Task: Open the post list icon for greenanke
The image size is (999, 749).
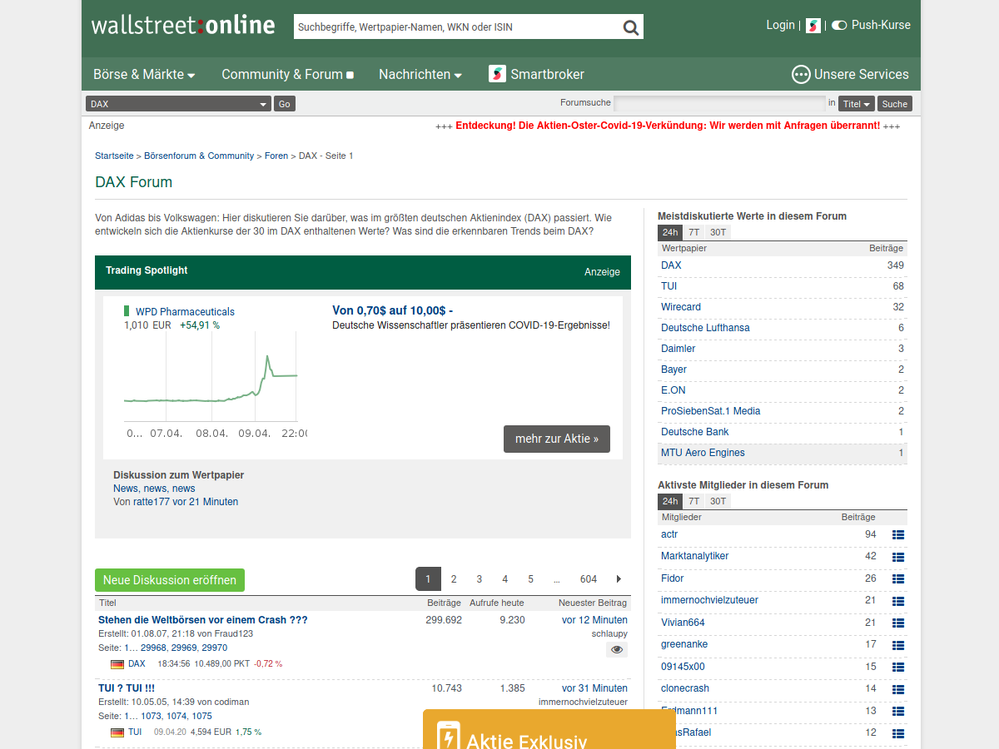Action: [898, 645]
